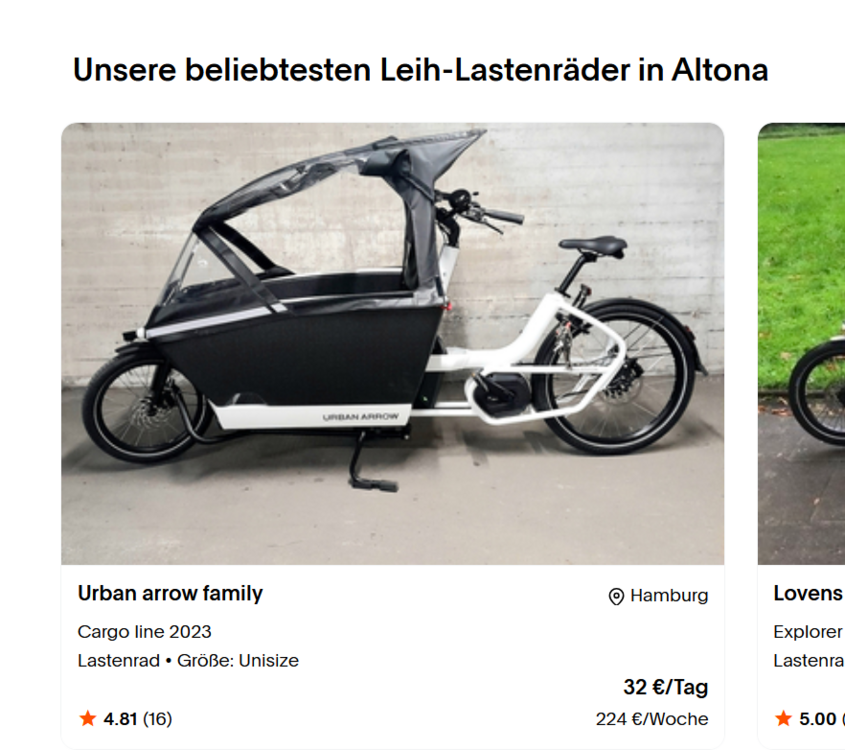Click the heading Unsere beliebtesten Leih-Lastenräder in Altona
This screenshot has height=750, width=845.
click(x=420, y=70)
